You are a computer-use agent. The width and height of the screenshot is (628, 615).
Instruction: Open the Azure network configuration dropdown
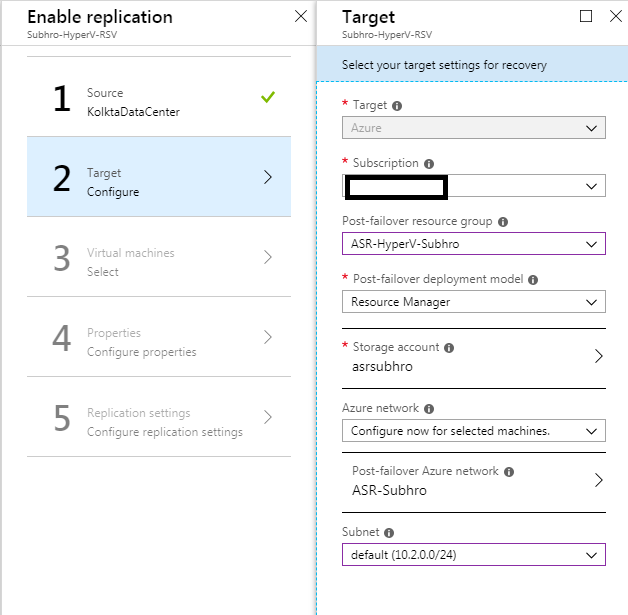tap(473, 431)
